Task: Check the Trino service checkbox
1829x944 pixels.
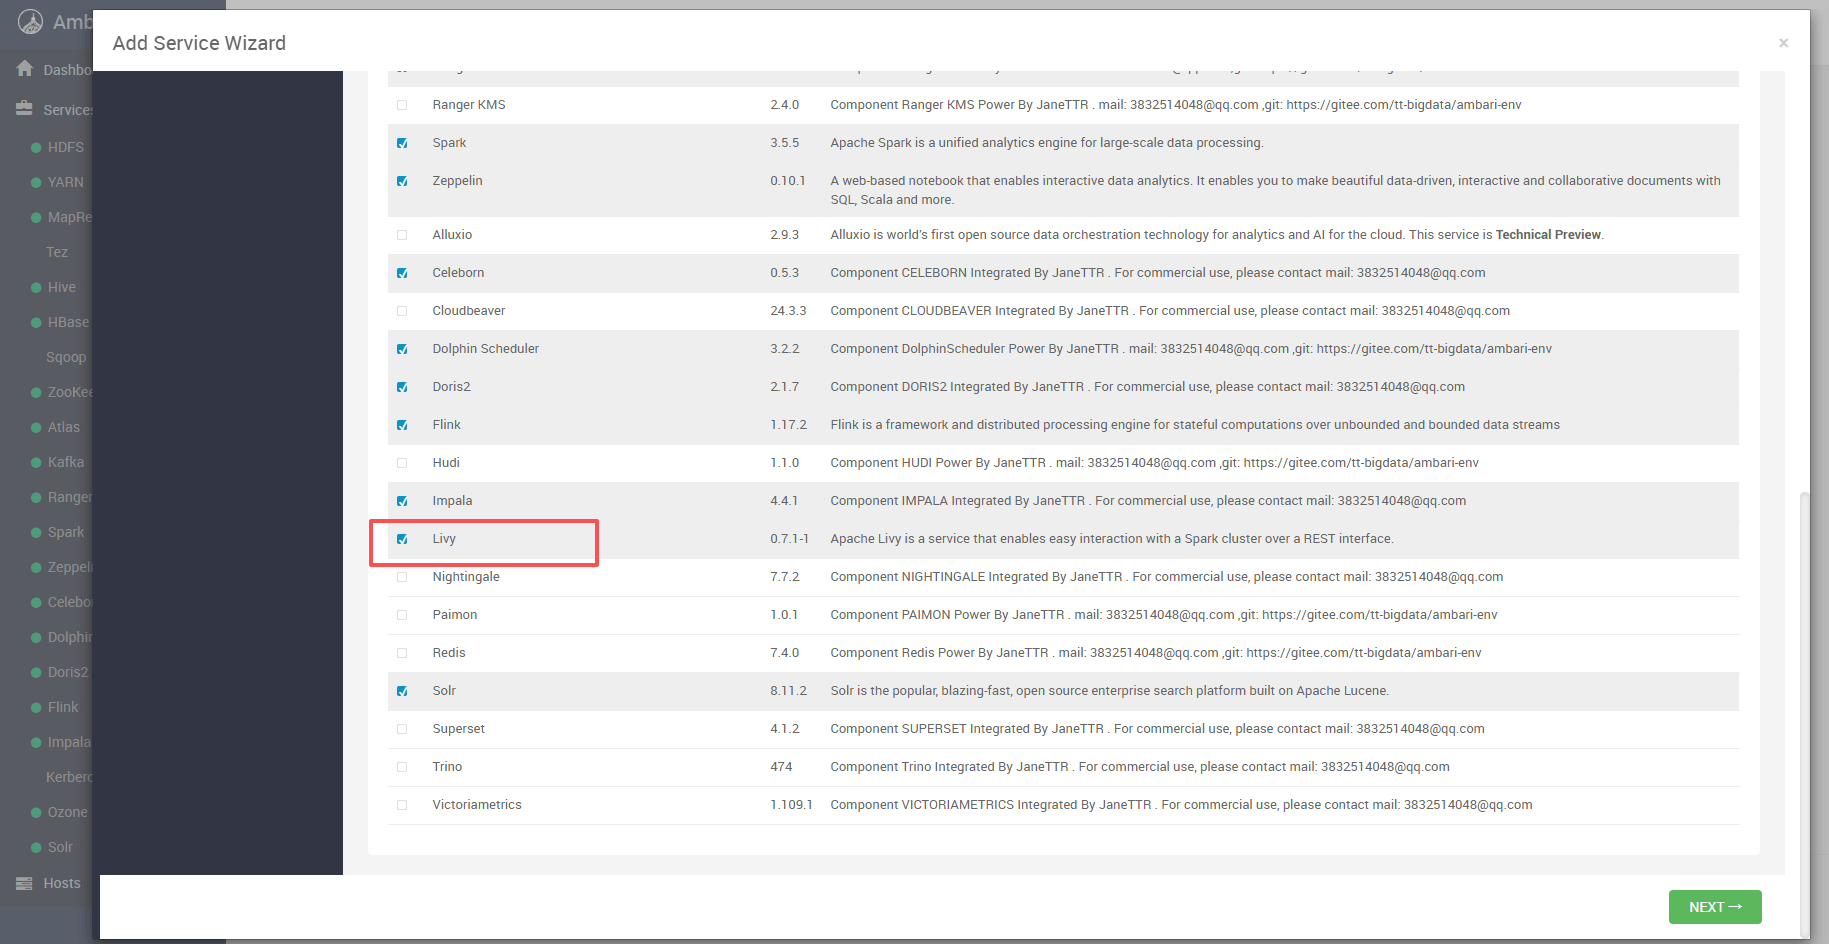Action: coord(402,767)
